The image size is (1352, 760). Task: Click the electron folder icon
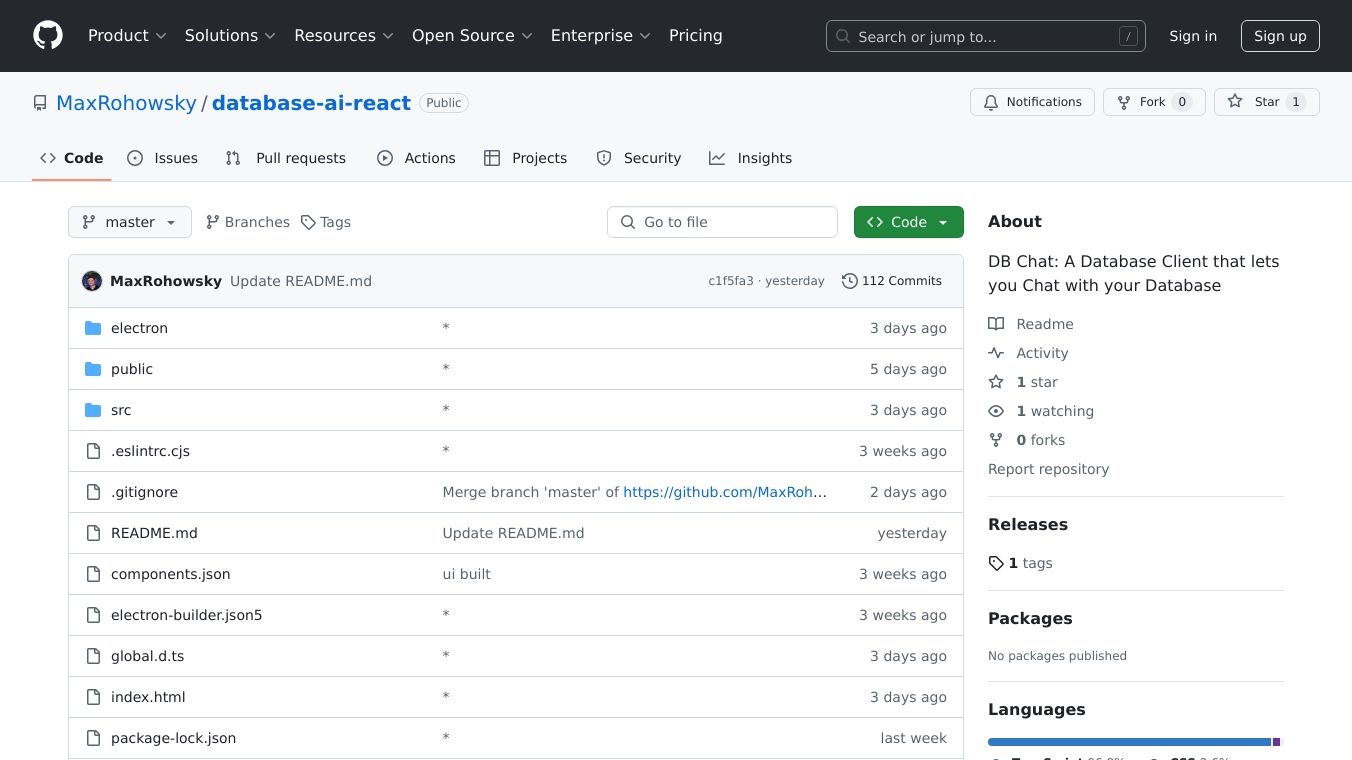click(x=93, y=328)
